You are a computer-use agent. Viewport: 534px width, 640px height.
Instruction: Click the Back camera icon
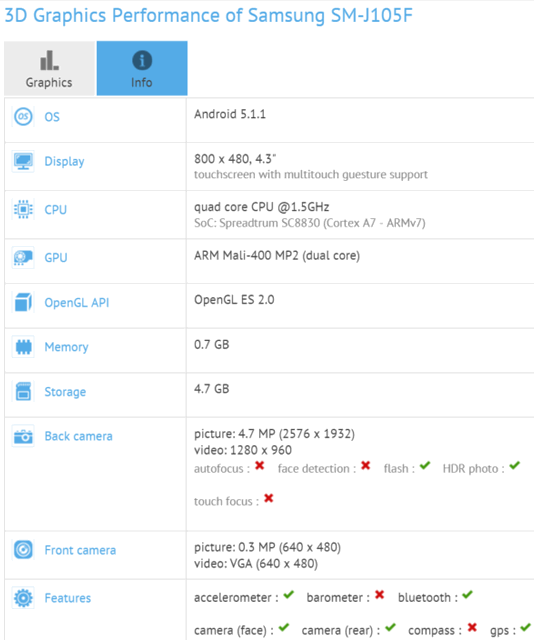(x=23, y=436)
